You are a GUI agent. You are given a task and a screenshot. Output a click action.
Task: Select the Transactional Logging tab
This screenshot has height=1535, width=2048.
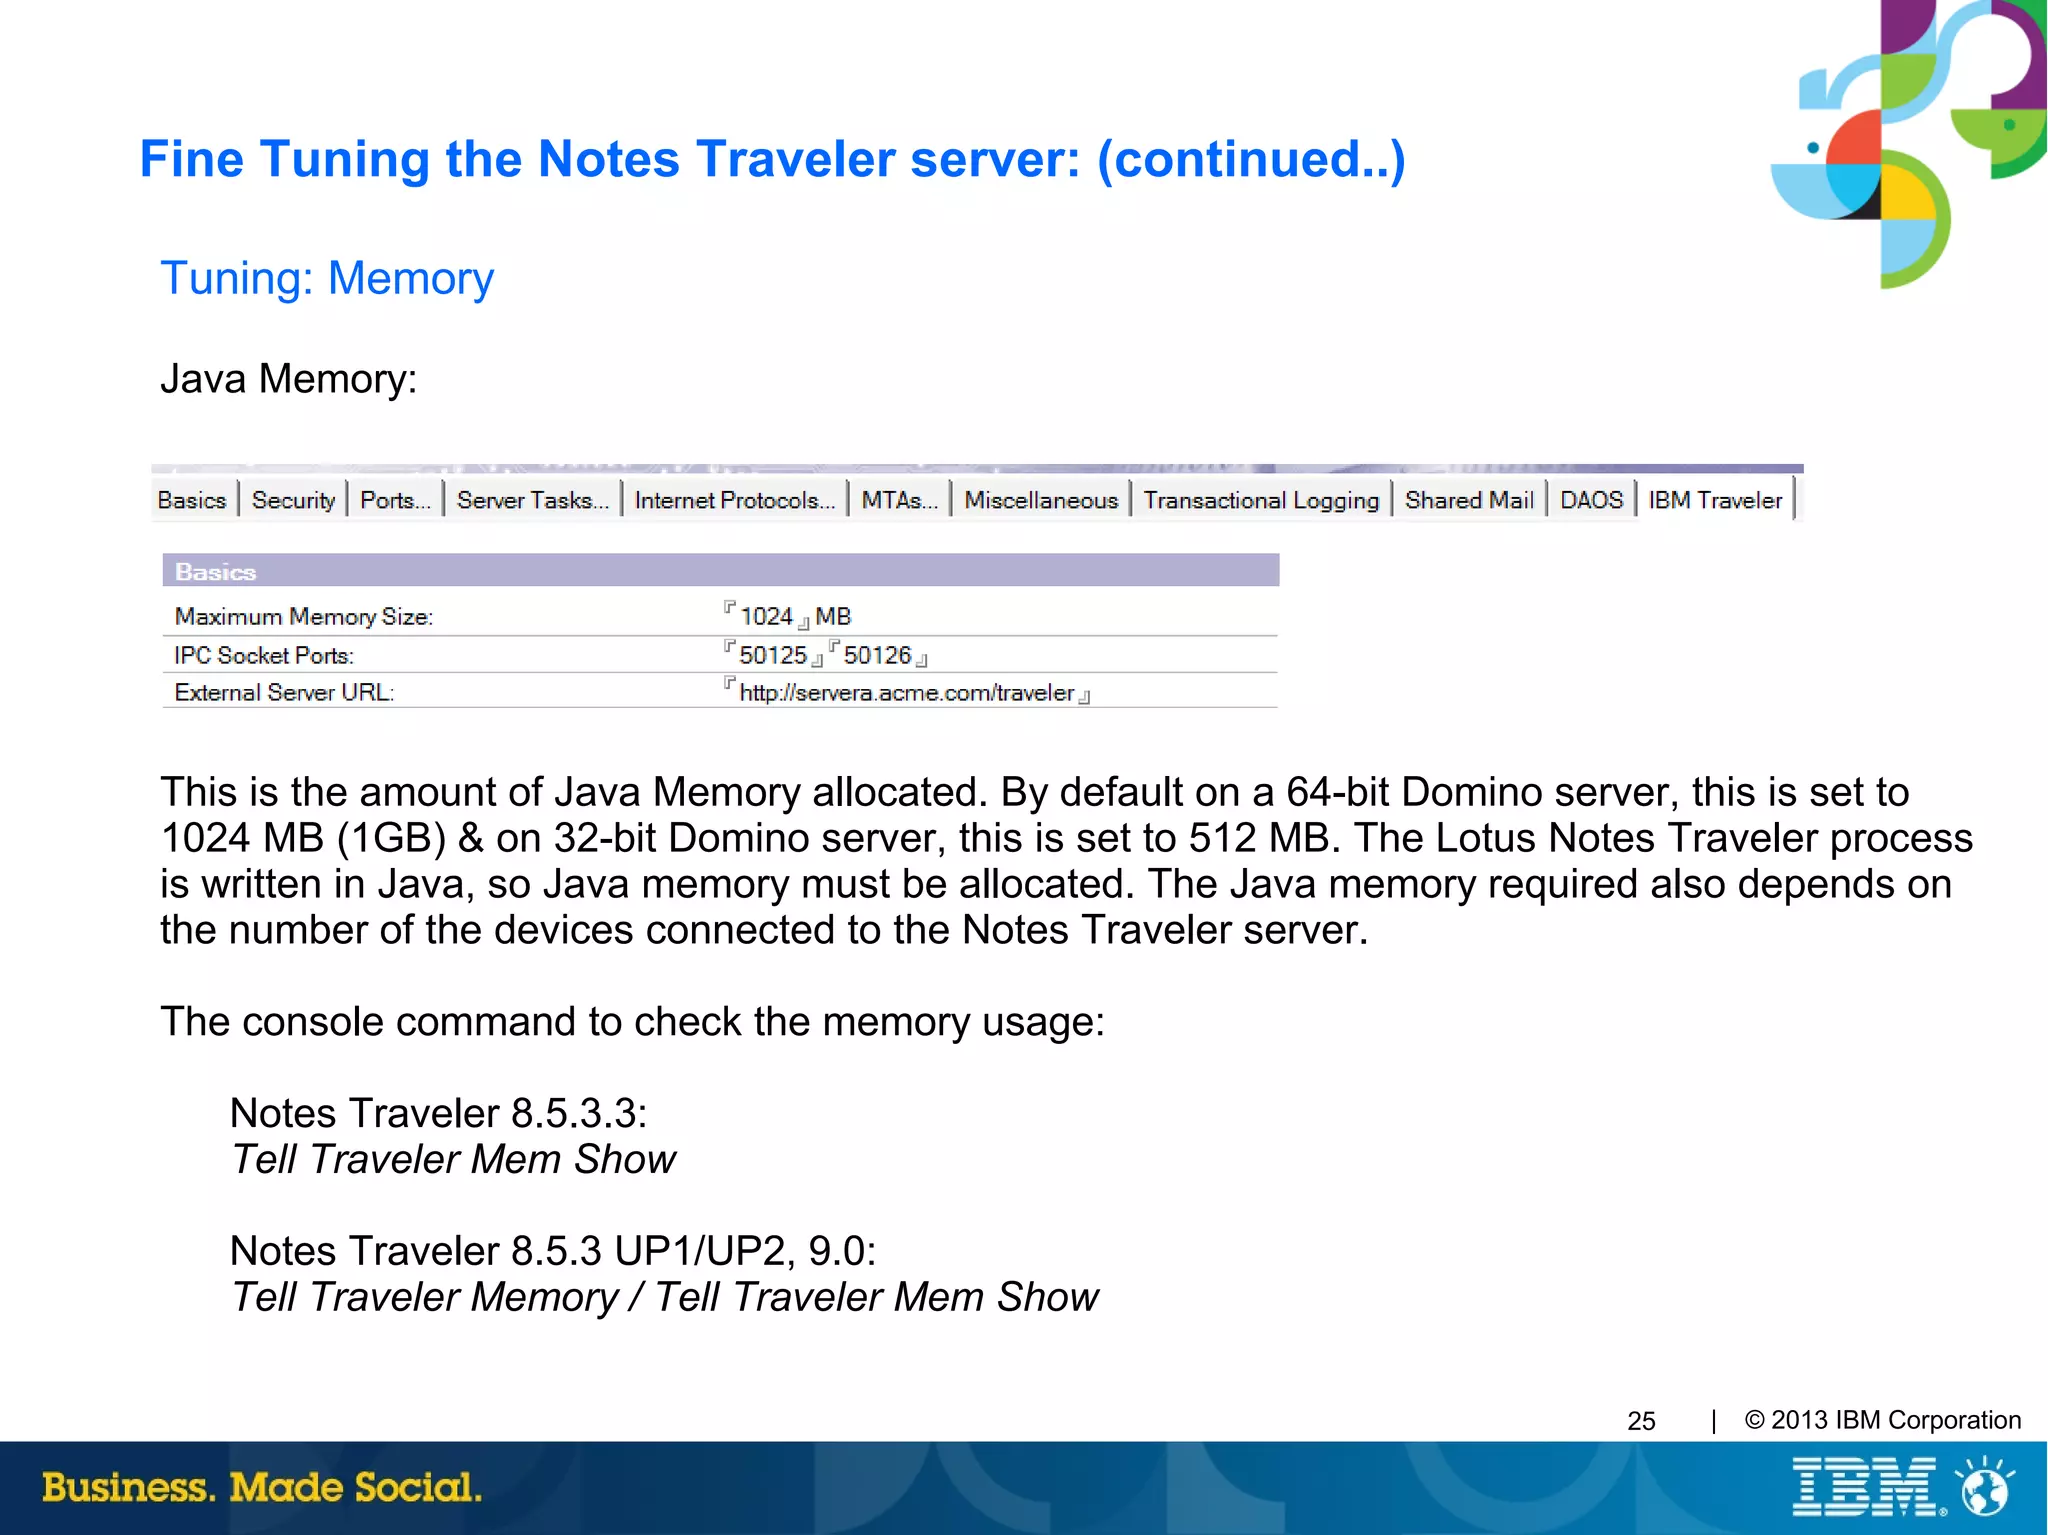pyautogui.click(x=1261, y=500)
